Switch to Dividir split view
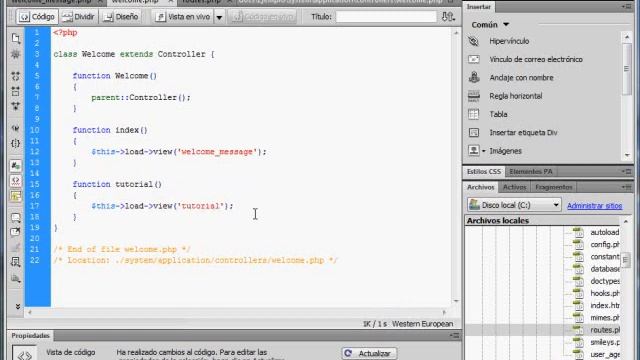 coord(78,17)
